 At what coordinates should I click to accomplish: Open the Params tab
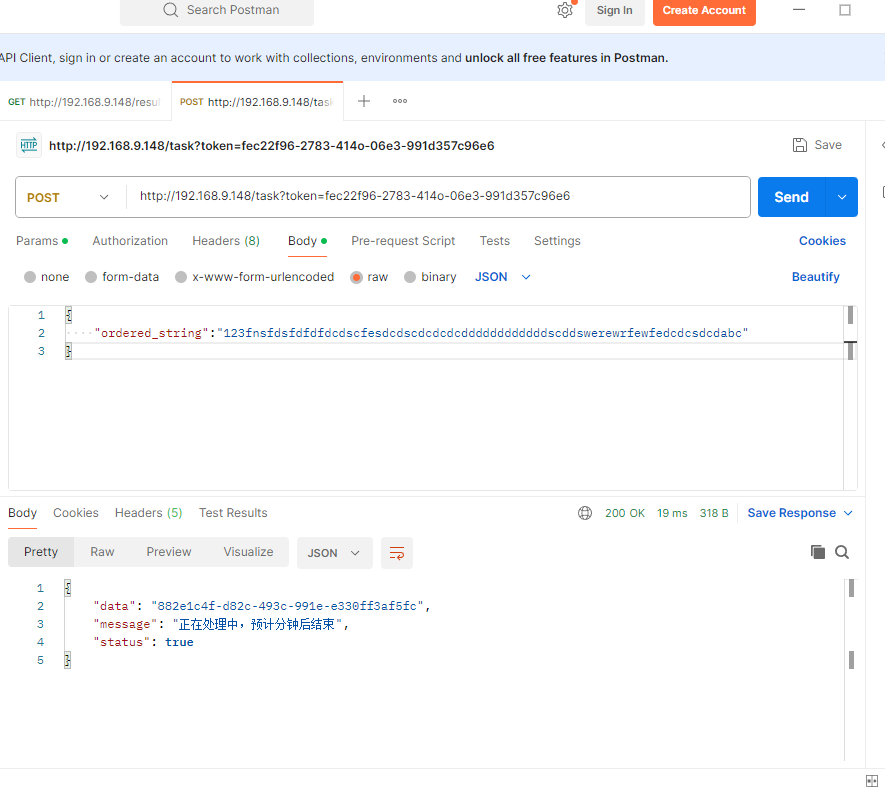42,241
